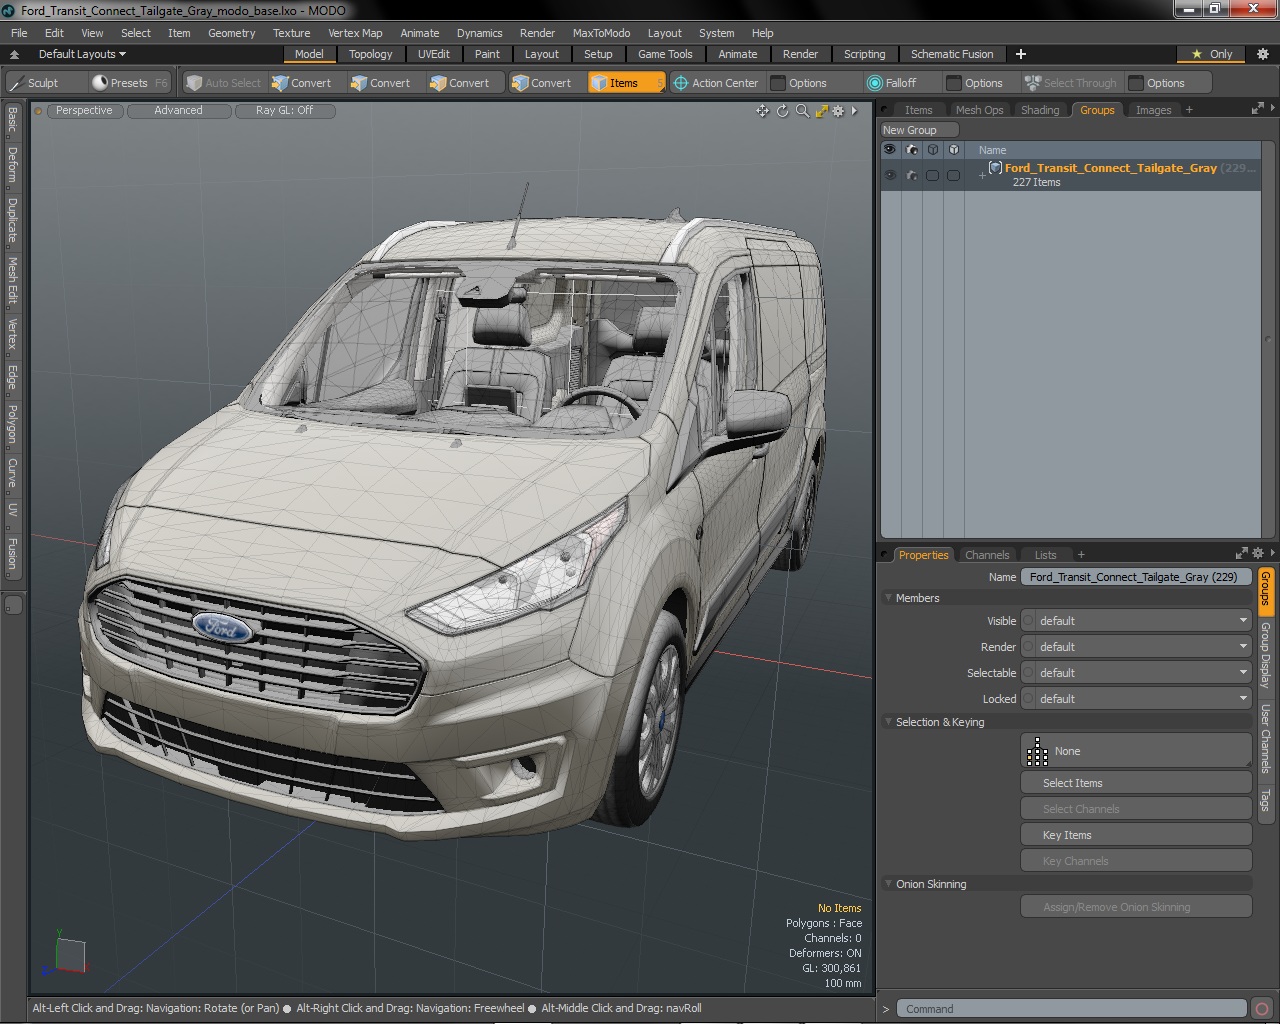Open the Action Center menu
Image resolution: width=1280 pixels, height=1024 pixels.
pos(716,83)
